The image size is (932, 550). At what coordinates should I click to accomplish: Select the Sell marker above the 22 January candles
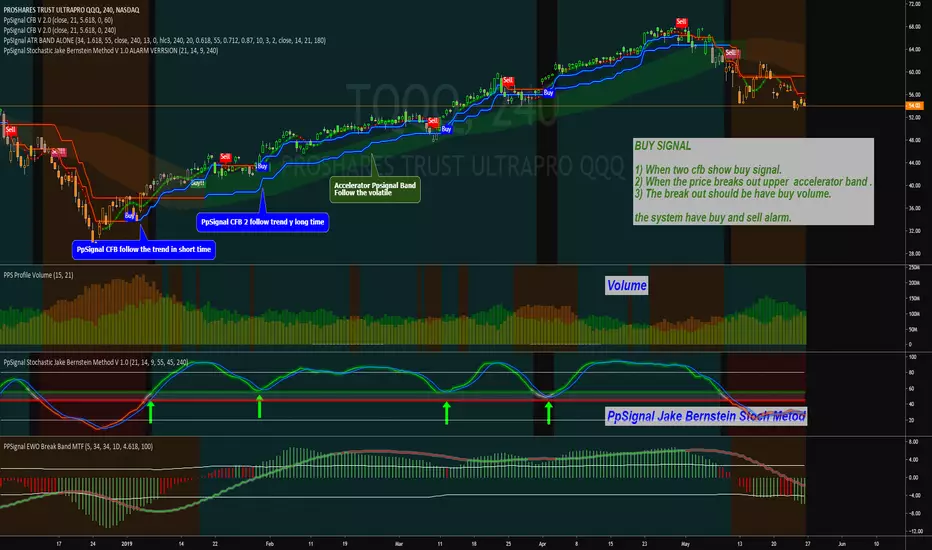225,157
